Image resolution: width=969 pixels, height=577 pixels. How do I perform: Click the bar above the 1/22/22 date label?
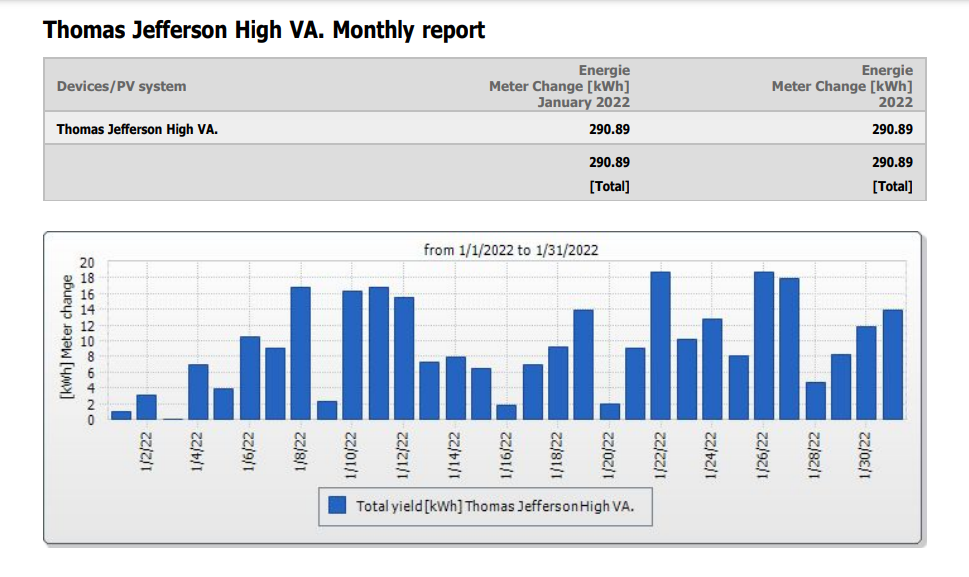661,346
